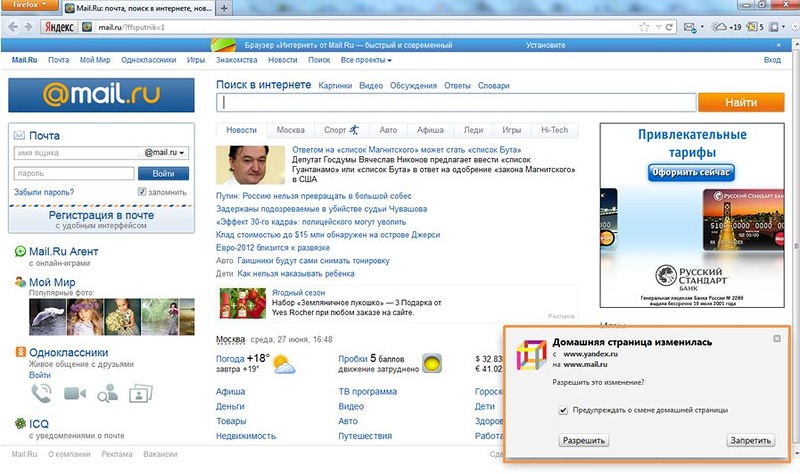Click the Пробки traffic link
Screen dimensions: 800x474
353,359
